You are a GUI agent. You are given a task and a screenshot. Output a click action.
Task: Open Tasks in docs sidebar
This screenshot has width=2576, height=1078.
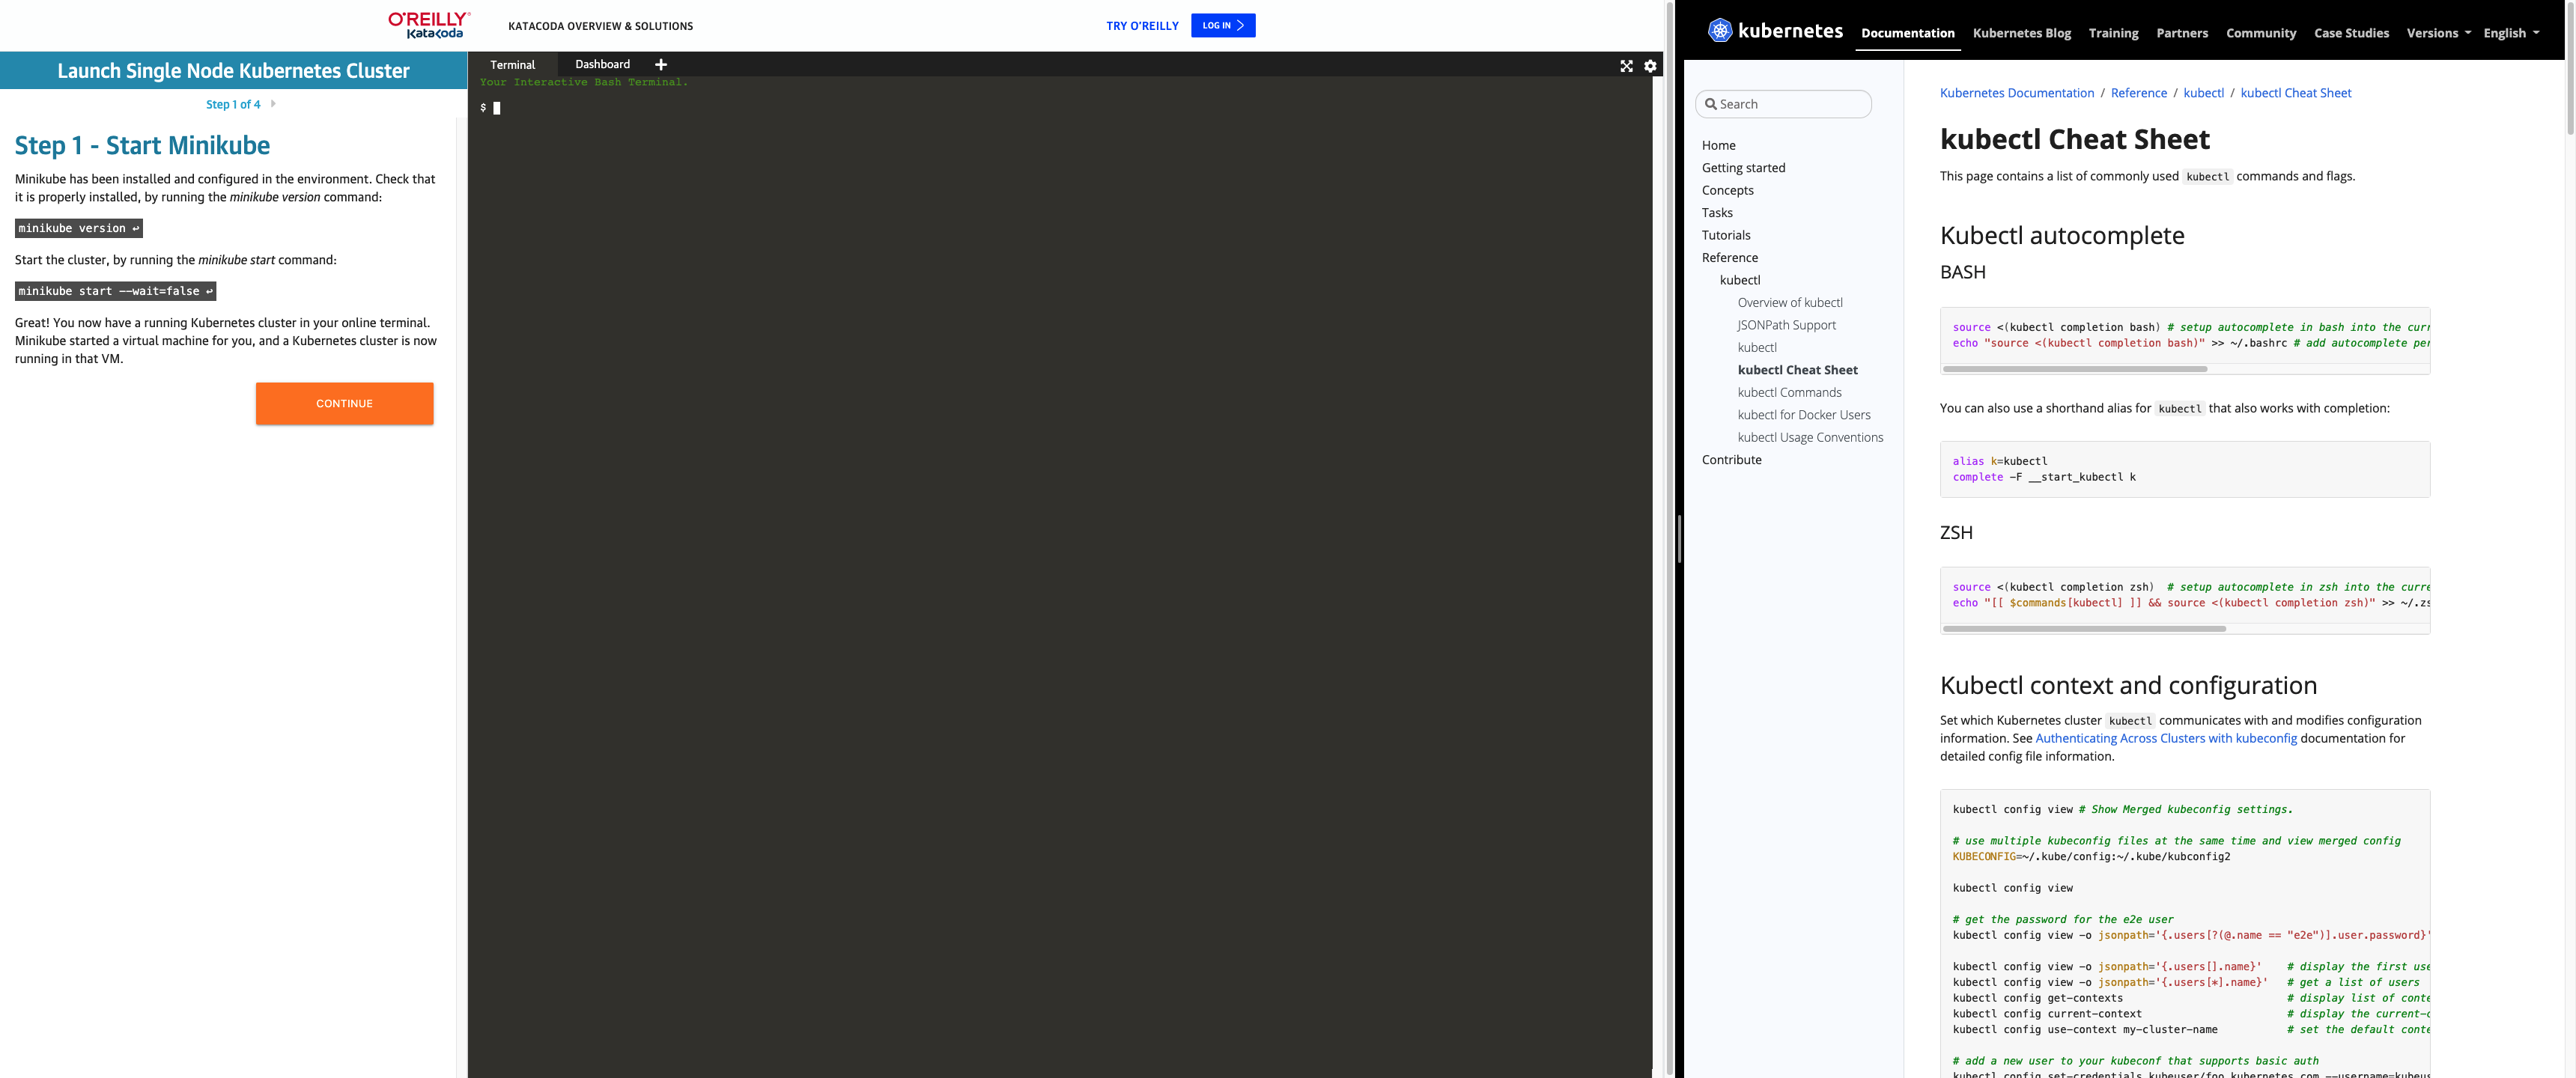1717,213
